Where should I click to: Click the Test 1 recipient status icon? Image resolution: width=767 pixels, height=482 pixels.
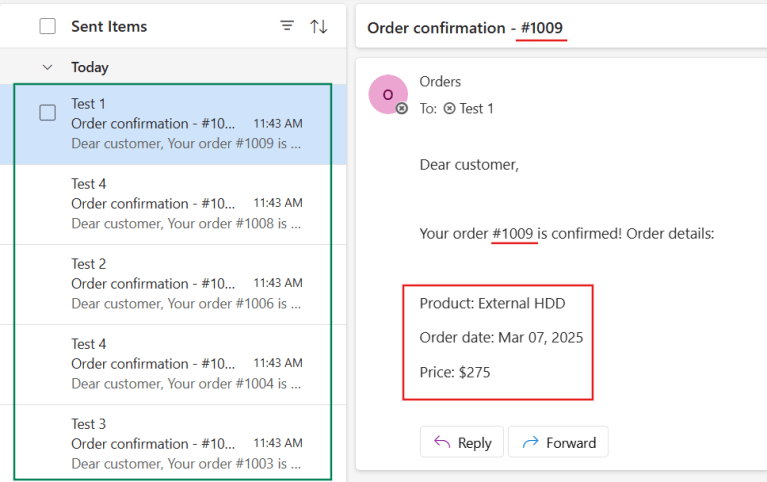pyautogui.click(x=449, y=108)
